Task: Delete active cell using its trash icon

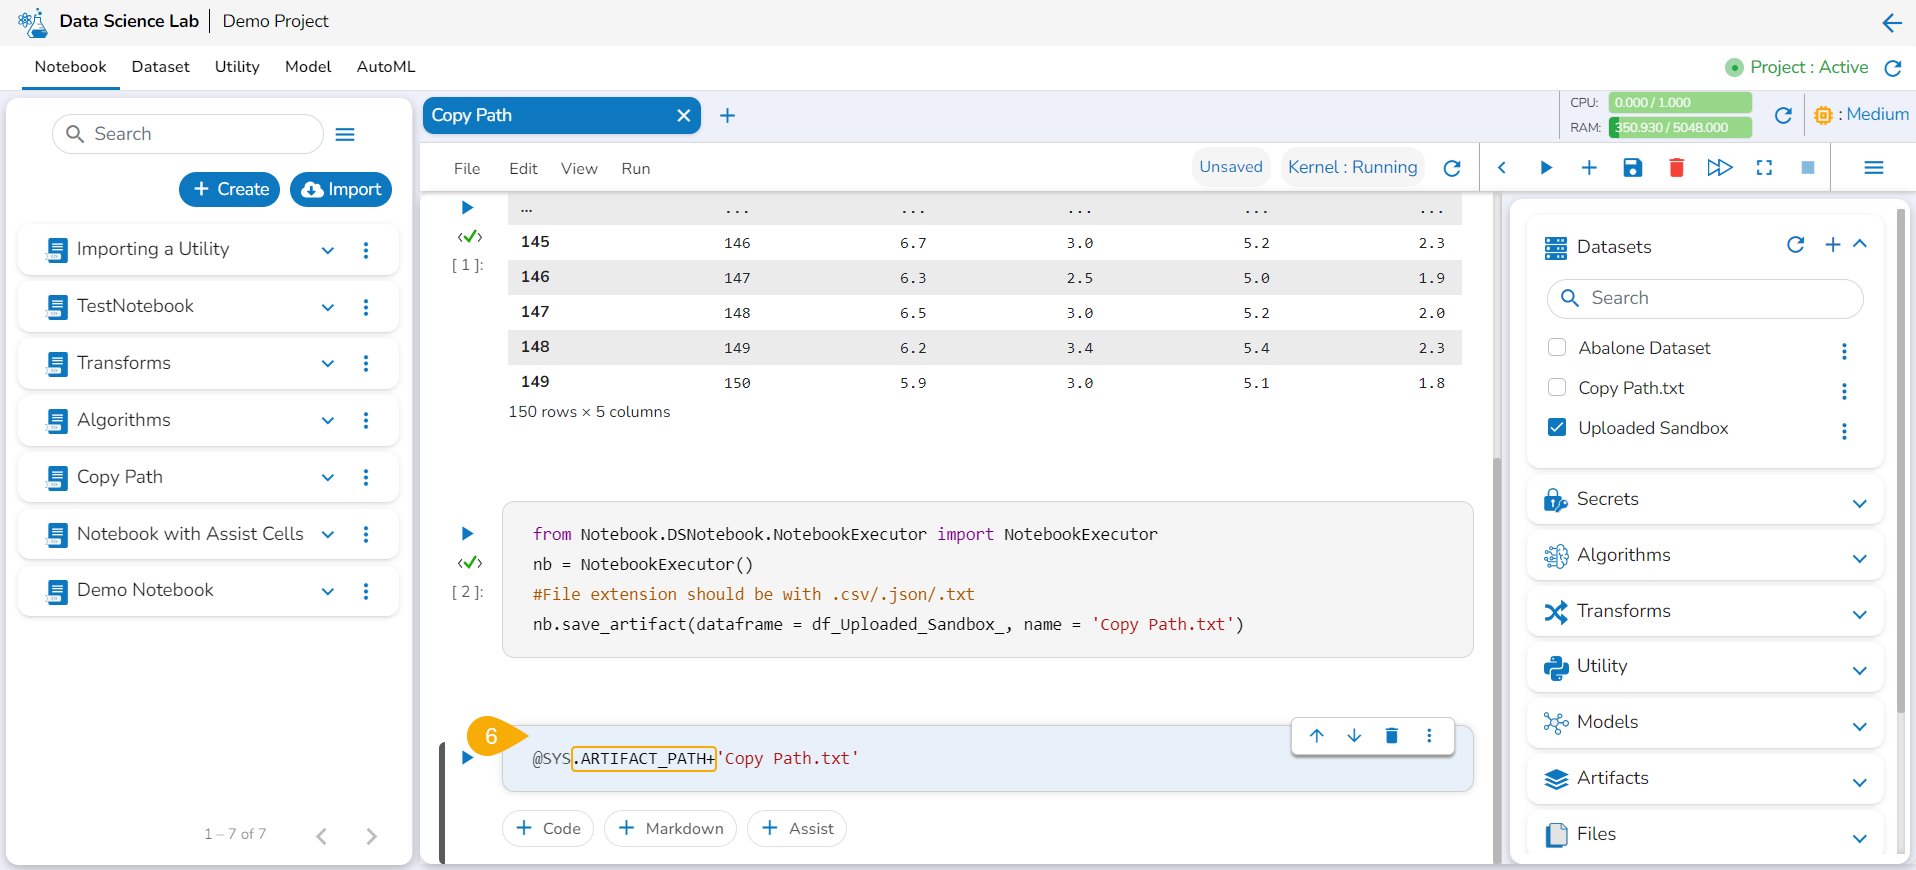Action: (x=1391, y=736)
